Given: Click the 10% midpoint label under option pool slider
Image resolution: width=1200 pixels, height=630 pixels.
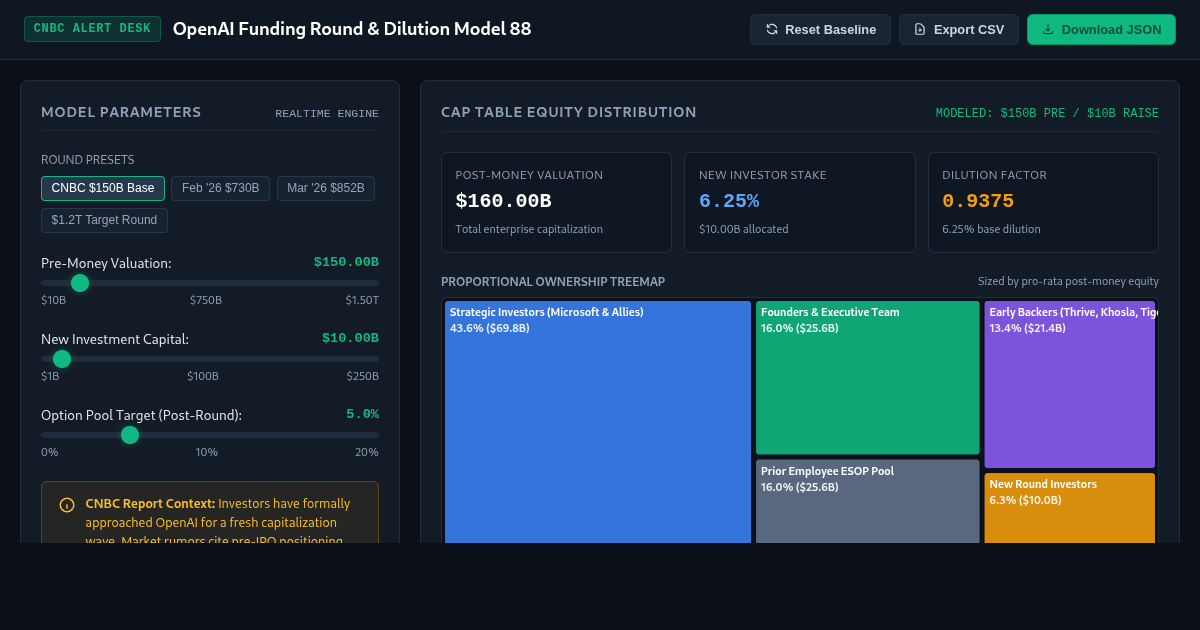Looking at the screenshot, I should click(x=206, y=452).
